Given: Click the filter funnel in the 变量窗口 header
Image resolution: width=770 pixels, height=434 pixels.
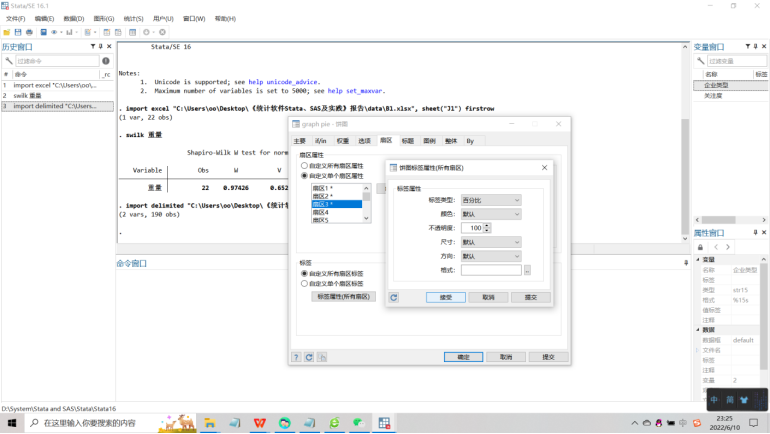Looking at the screenshot, I should click(748, 46).
